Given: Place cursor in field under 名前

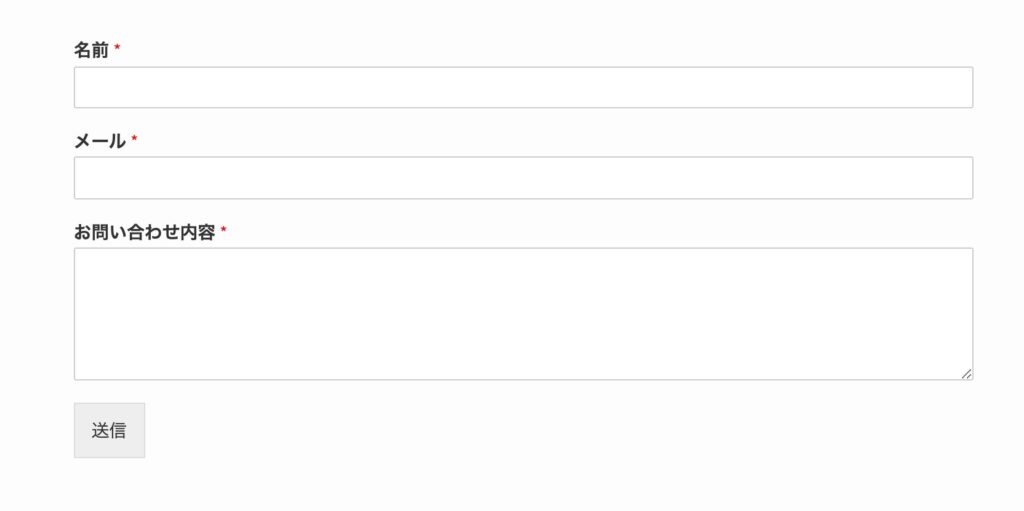Looking at the screenshot, I should [523, 88].
